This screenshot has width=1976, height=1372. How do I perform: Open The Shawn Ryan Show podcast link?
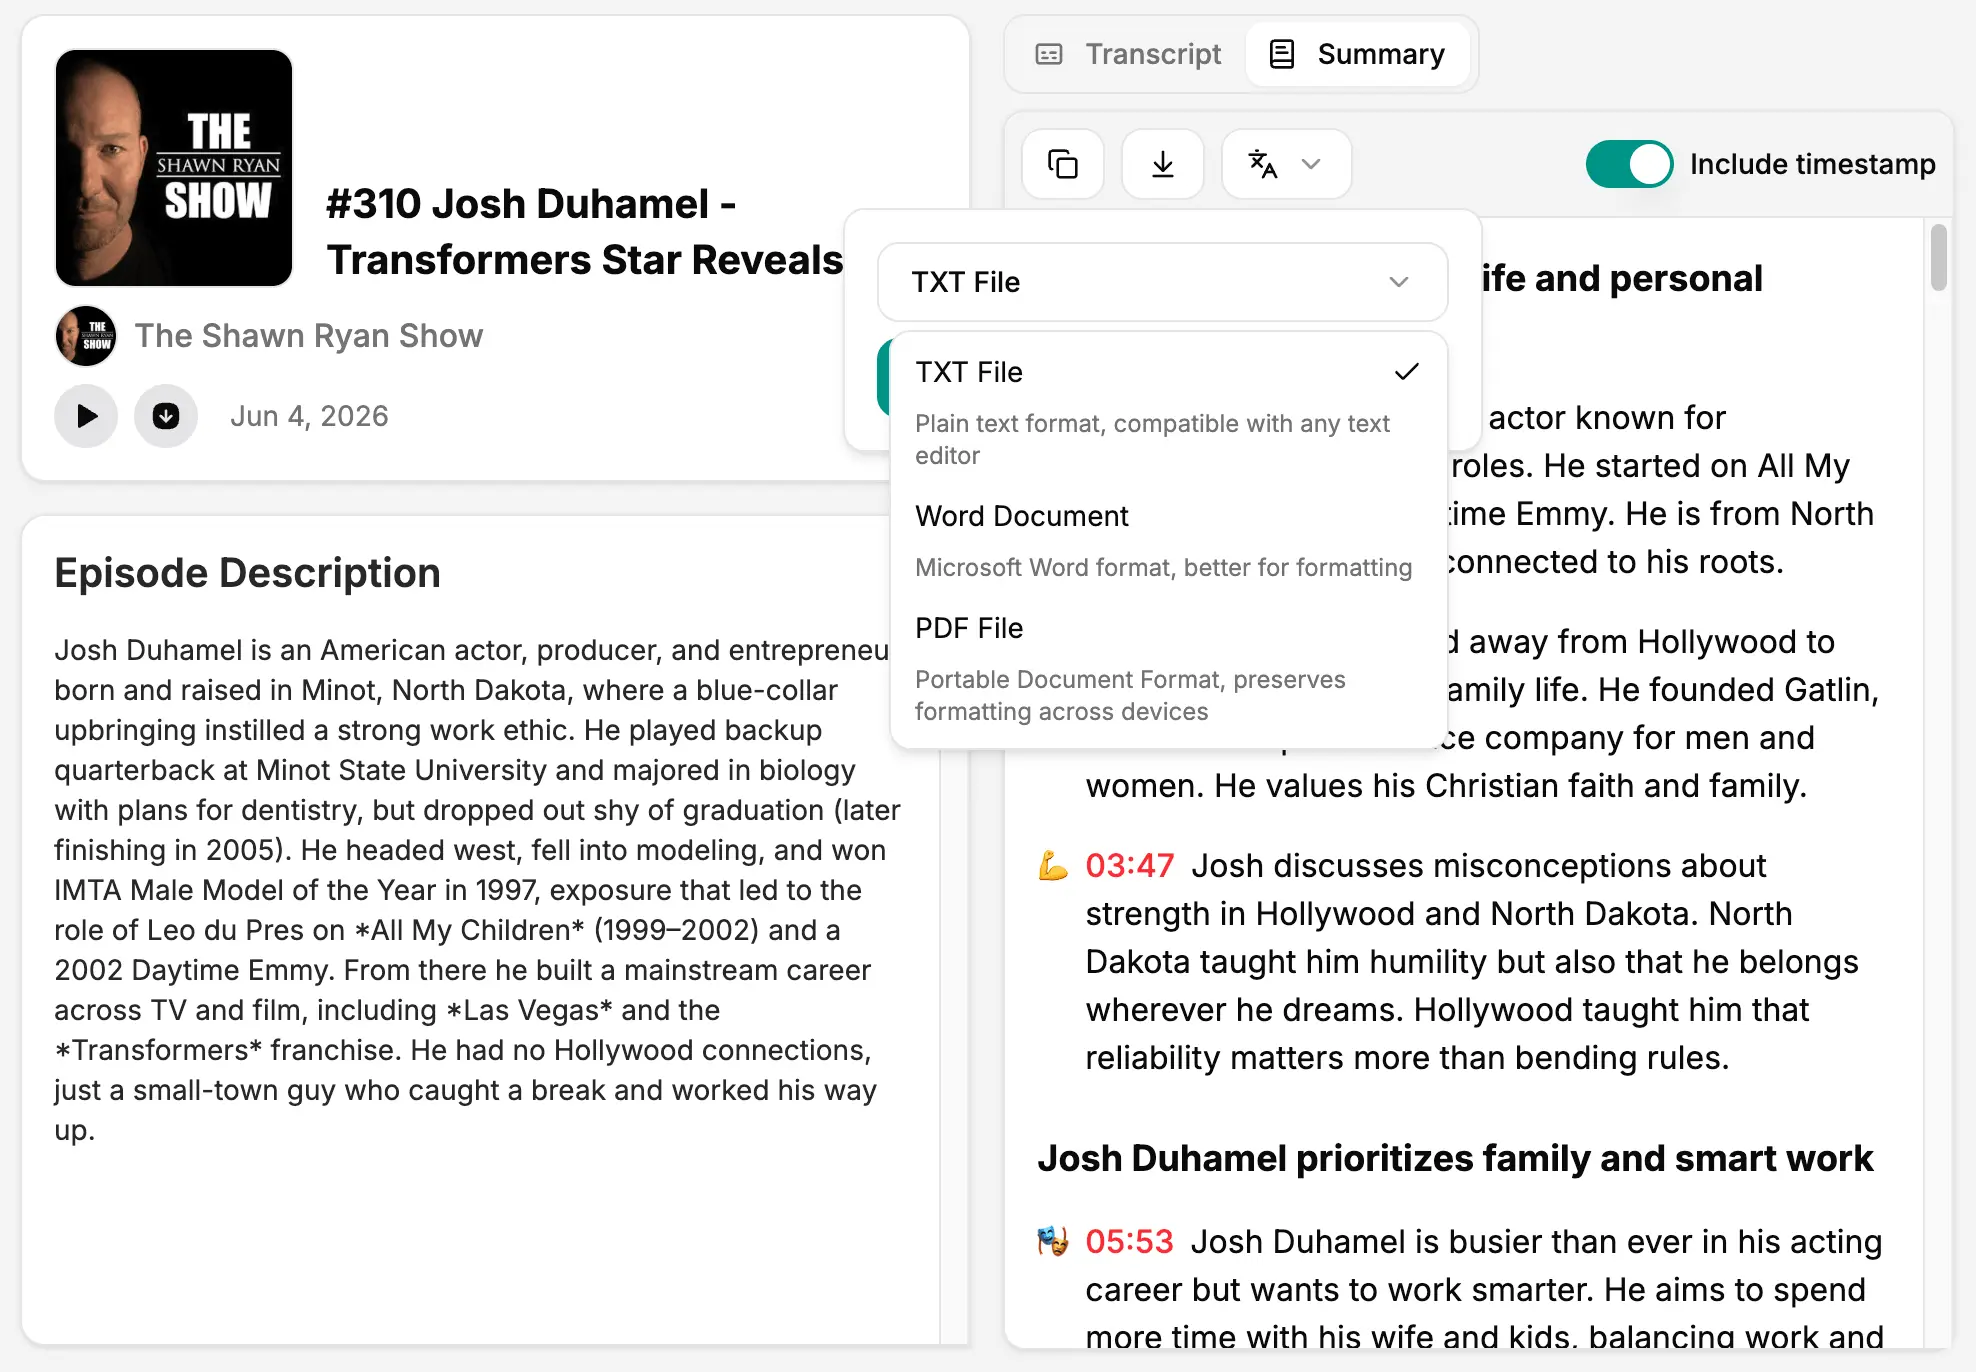click(309, 336)
